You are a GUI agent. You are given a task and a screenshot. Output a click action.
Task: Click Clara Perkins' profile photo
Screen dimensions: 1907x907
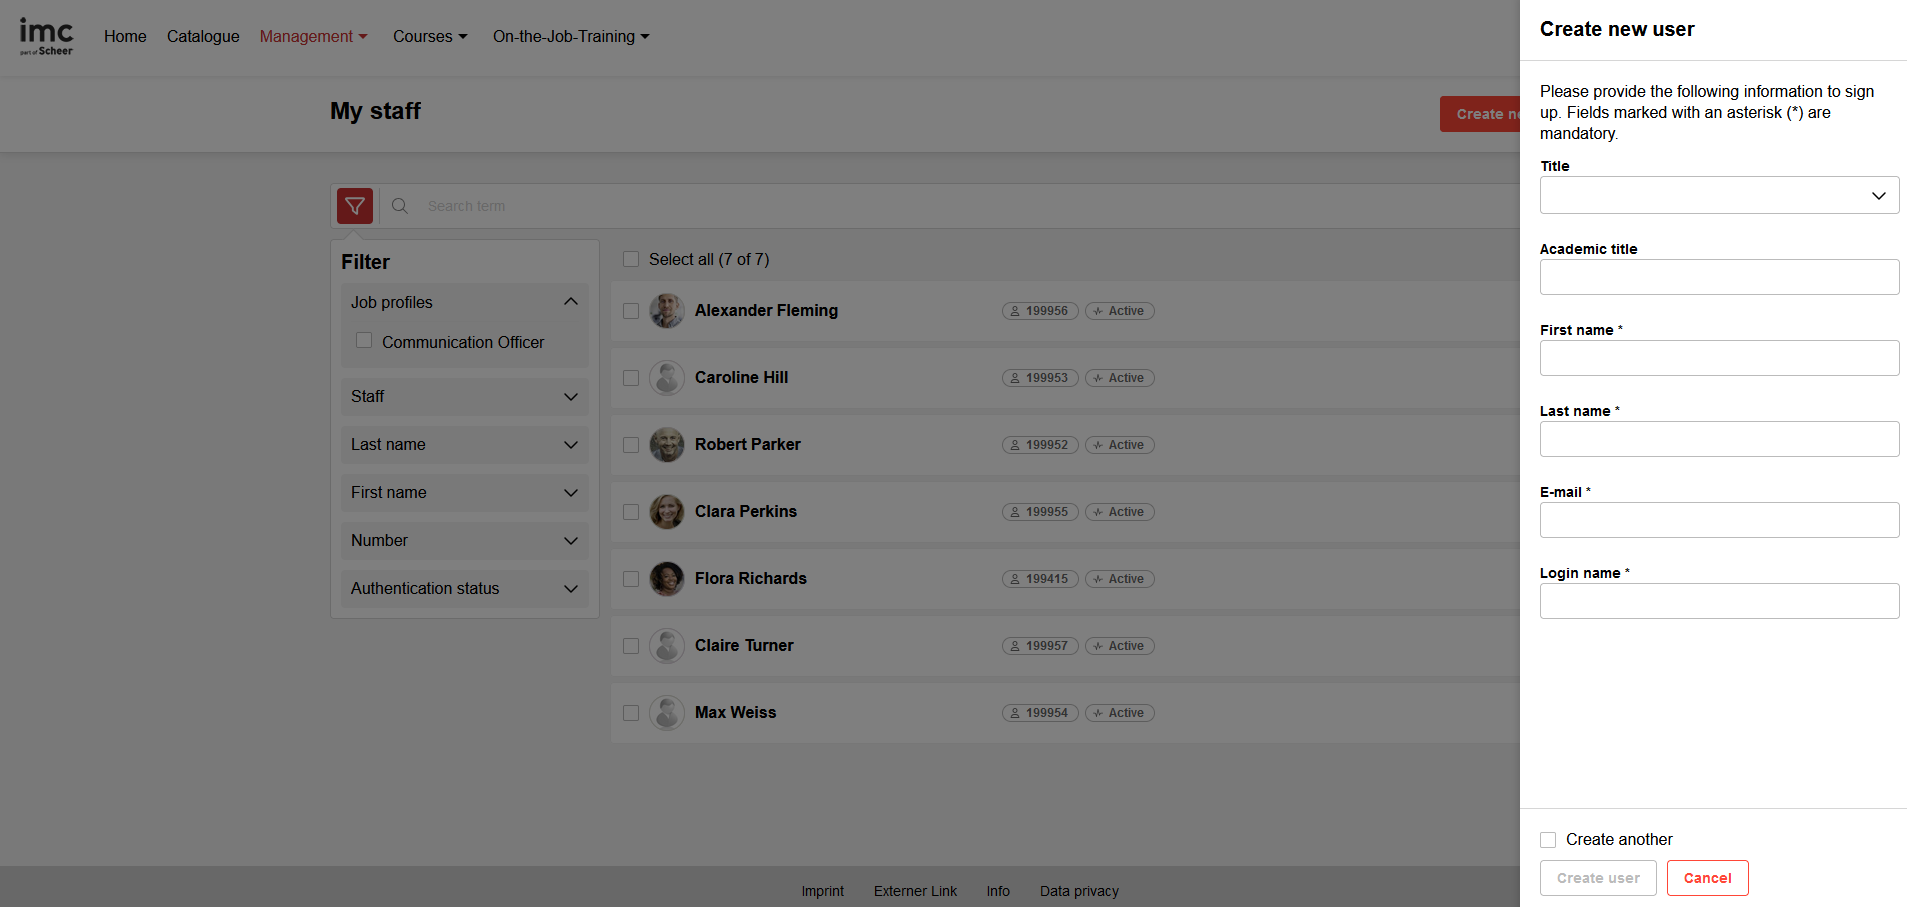[x=667, y=512]
